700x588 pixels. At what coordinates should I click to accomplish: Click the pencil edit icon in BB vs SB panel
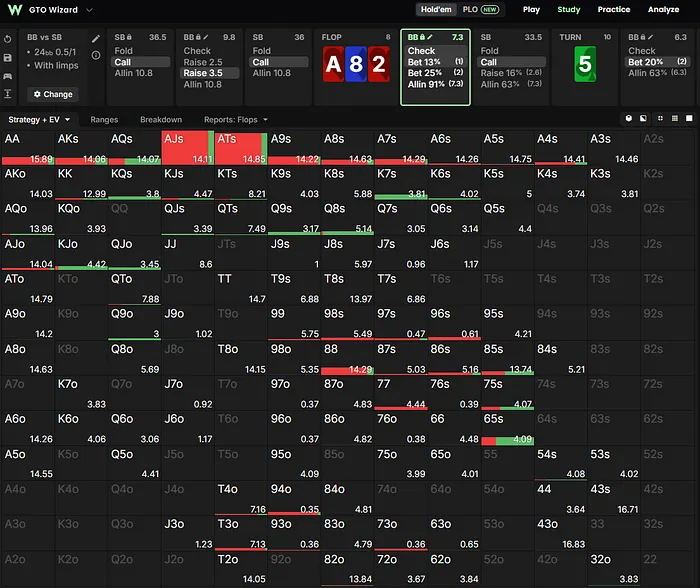point(96,39)
